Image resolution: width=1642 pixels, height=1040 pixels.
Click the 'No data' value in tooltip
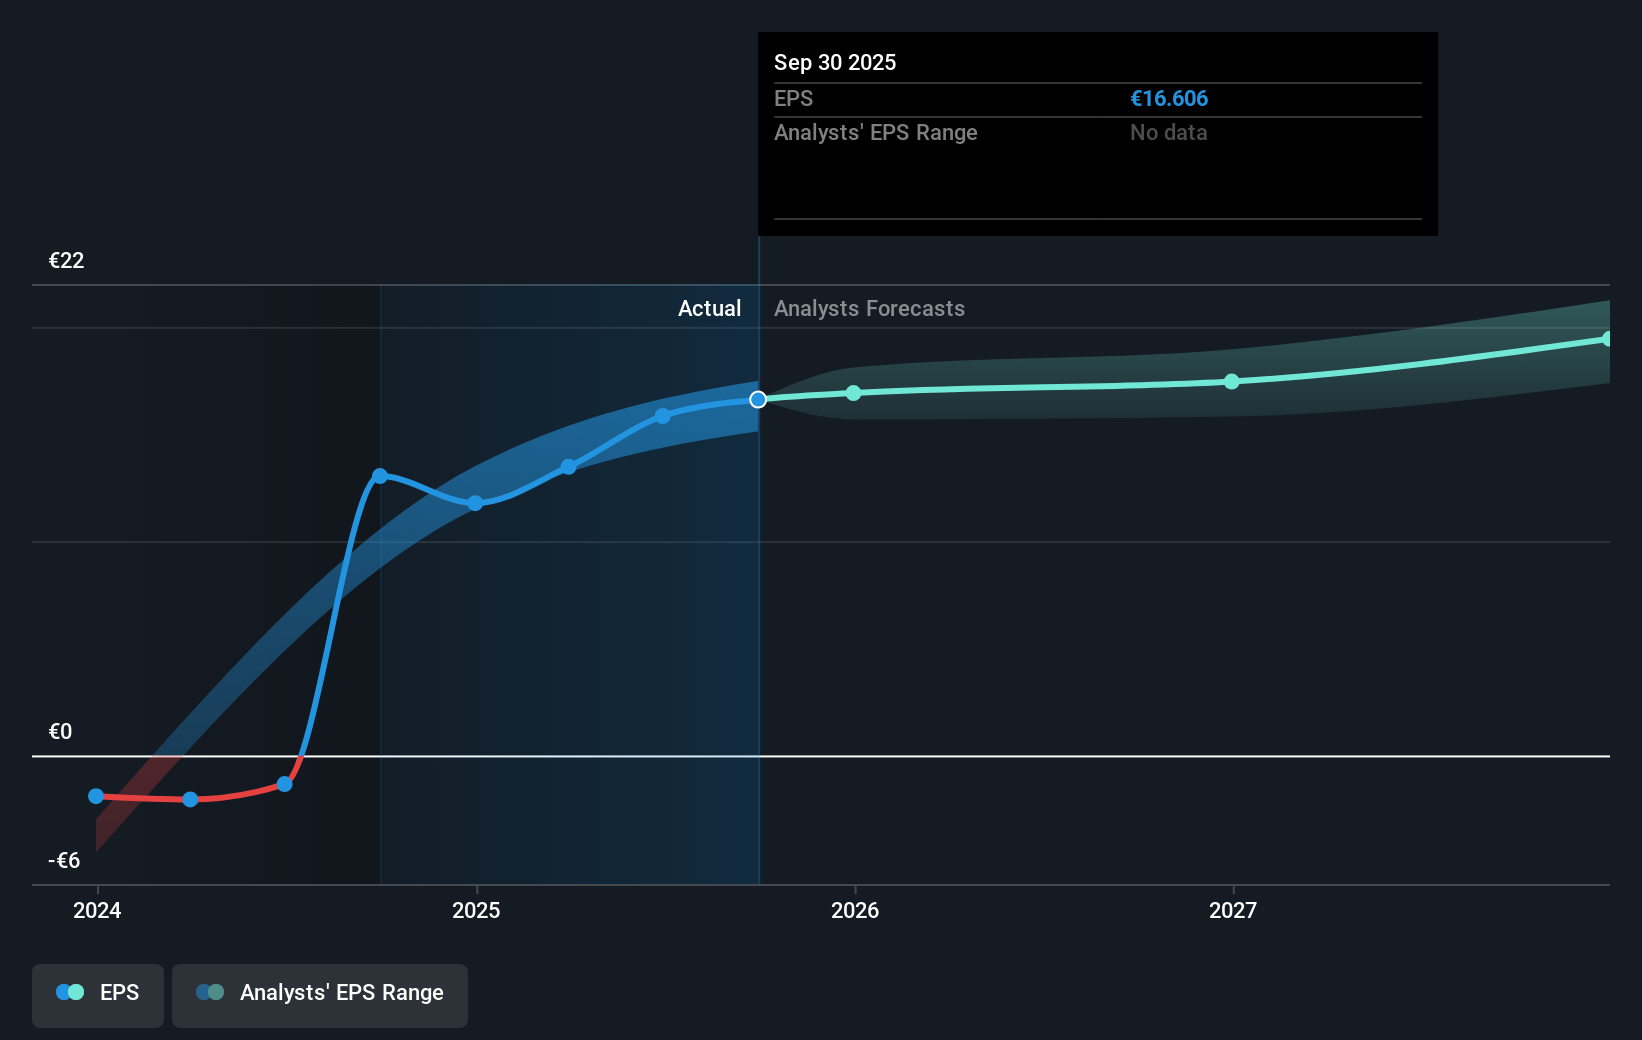point(1169,132)
